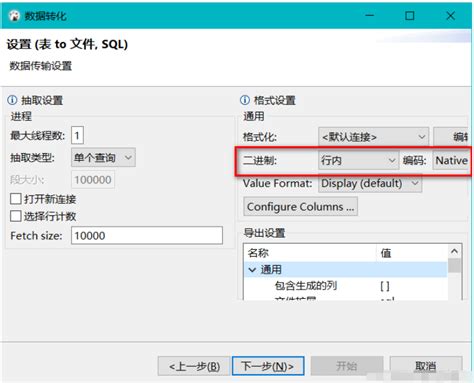The image size is (474, 383).
Task: Open the Value Format Display (default) dropdown
Action: [x=370, y=183]
